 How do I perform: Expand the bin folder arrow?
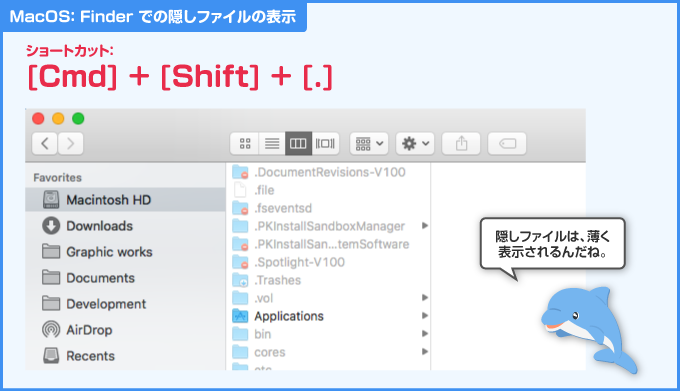pos(425,334)
